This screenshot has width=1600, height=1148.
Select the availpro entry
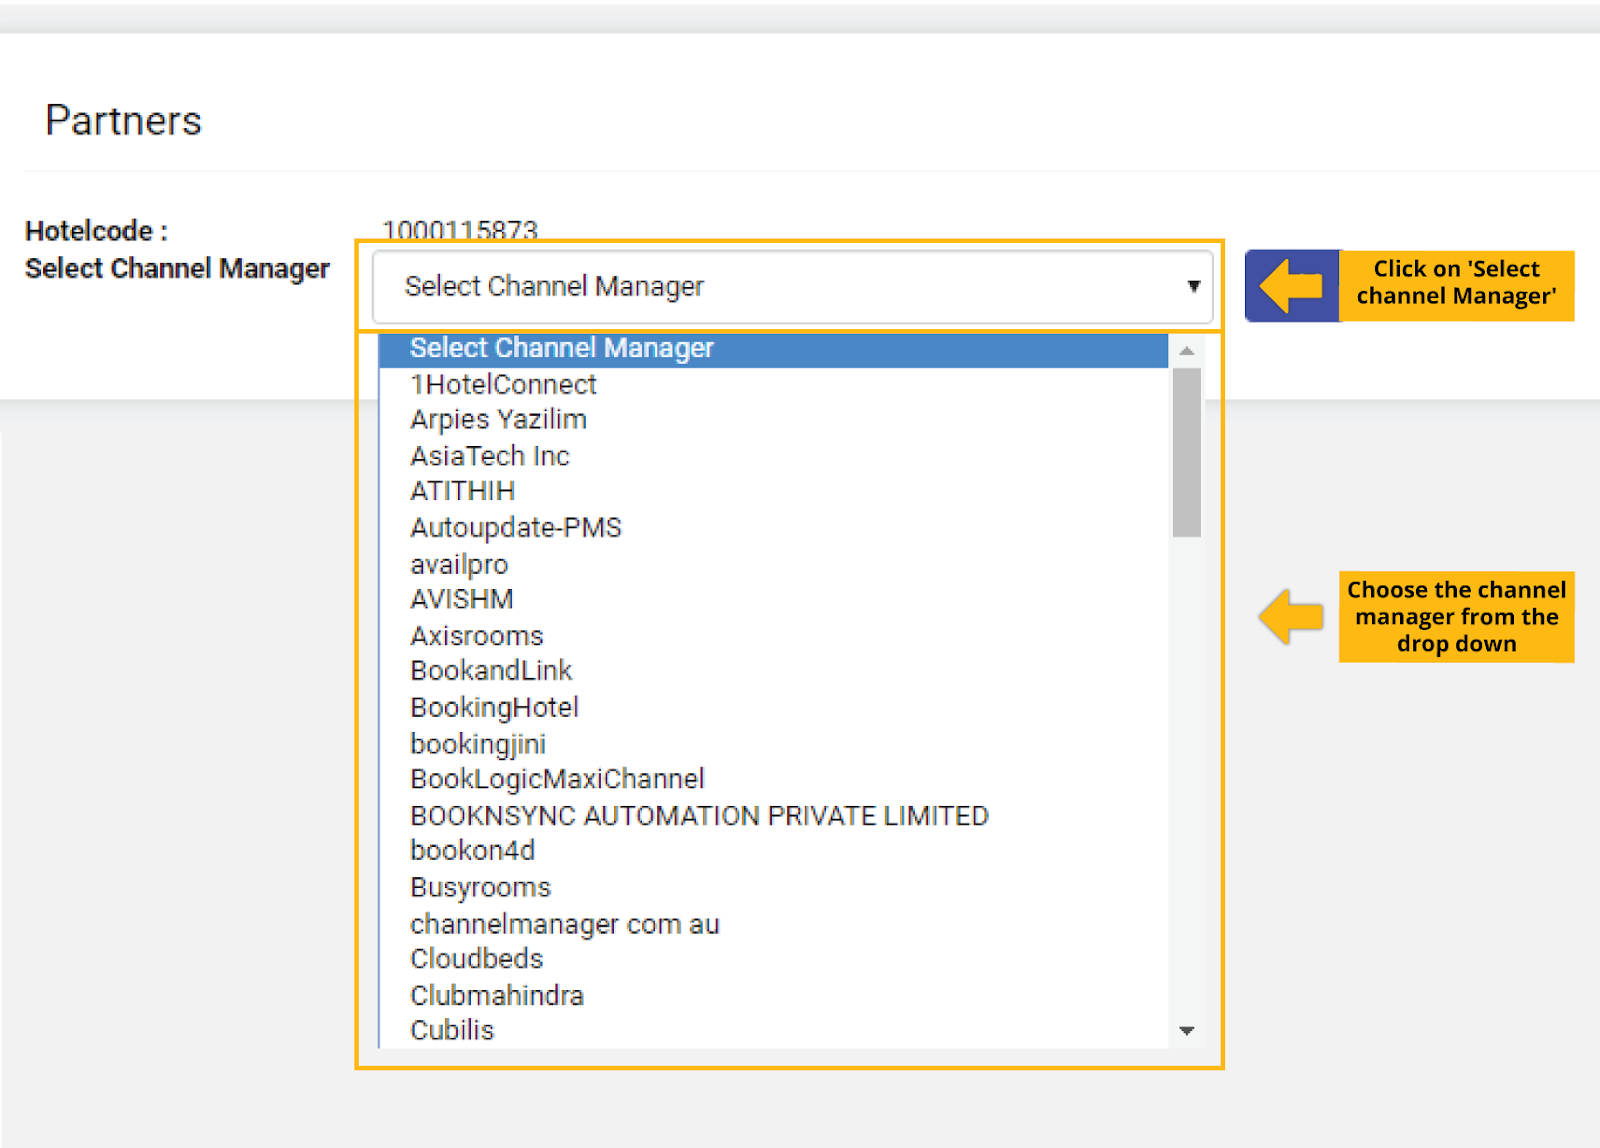(458, 563)
